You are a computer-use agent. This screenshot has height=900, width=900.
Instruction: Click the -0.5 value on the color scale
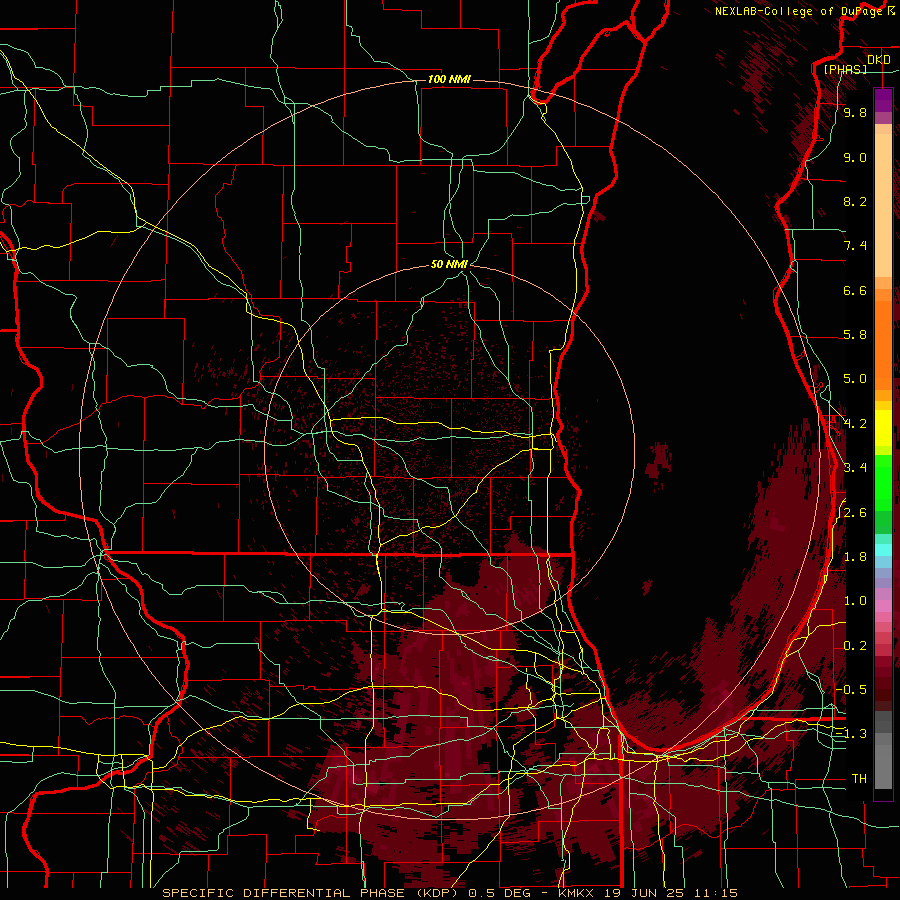point(851,690)
